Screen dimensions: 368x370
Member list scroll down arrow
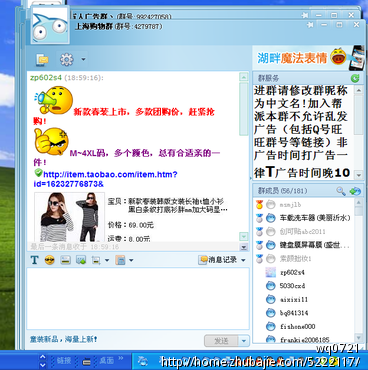coord(359,338)
